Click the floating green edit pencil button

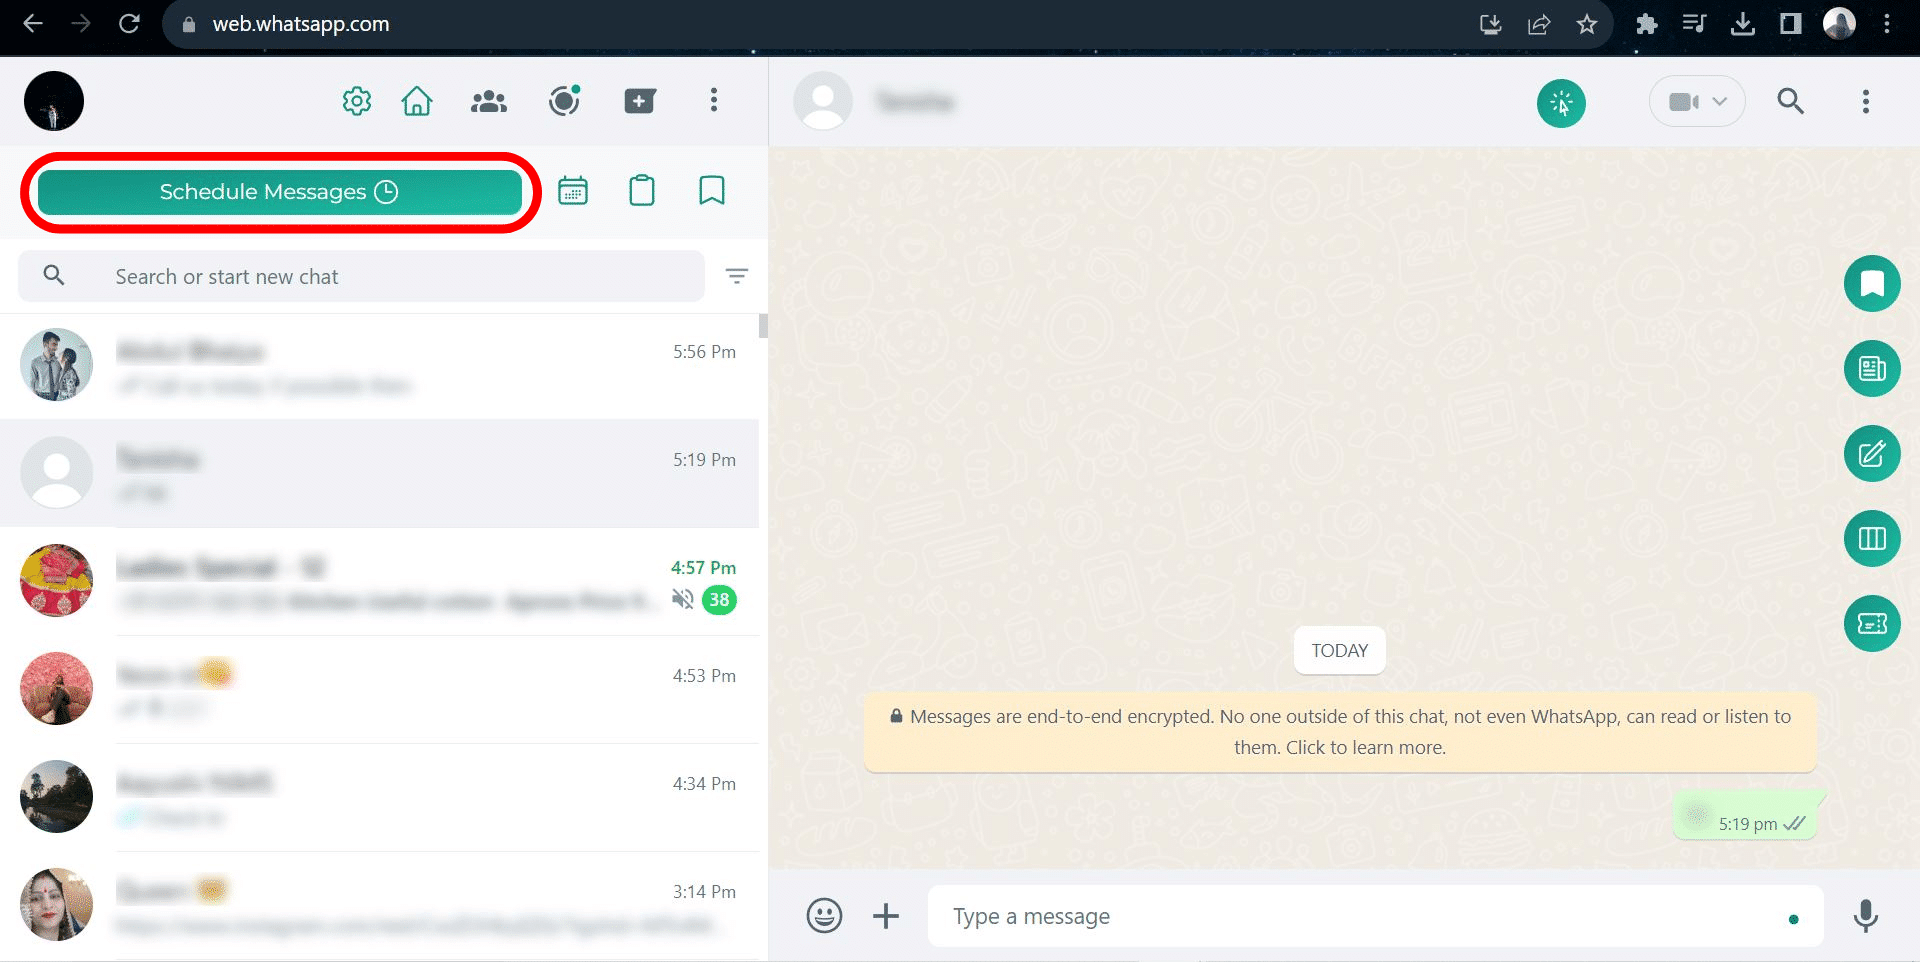pos(1872,454)
